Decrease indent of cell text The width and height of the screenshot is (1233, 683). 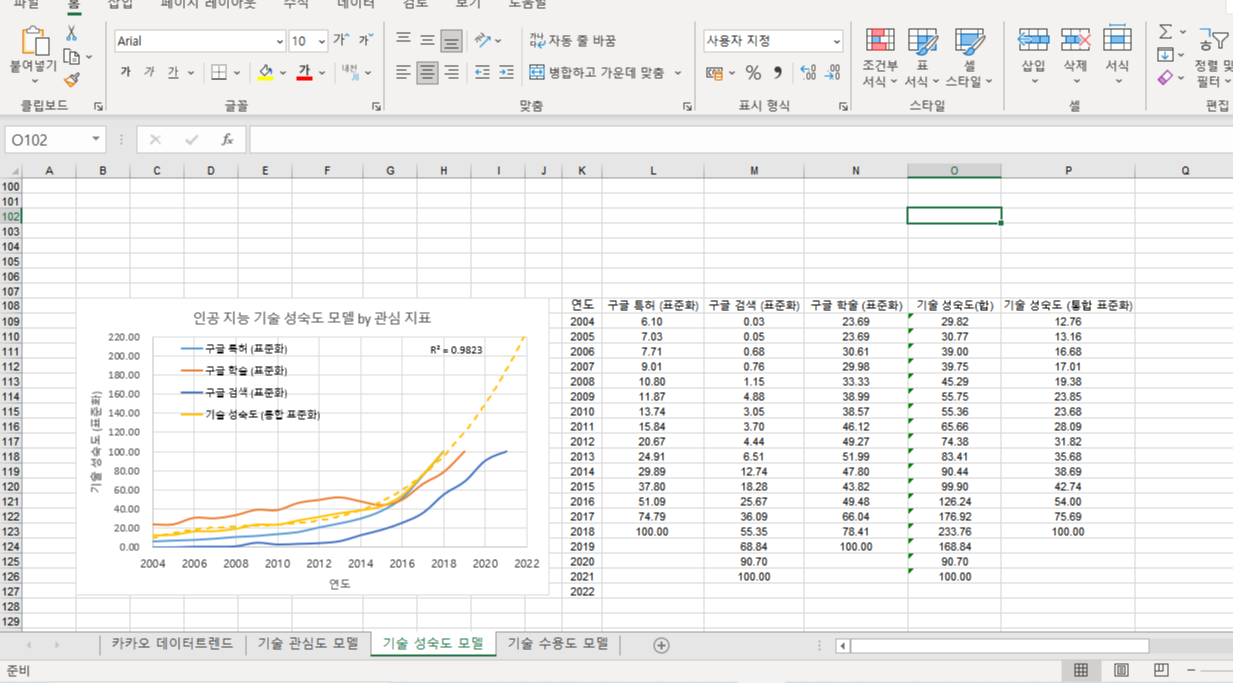(482, 72)
